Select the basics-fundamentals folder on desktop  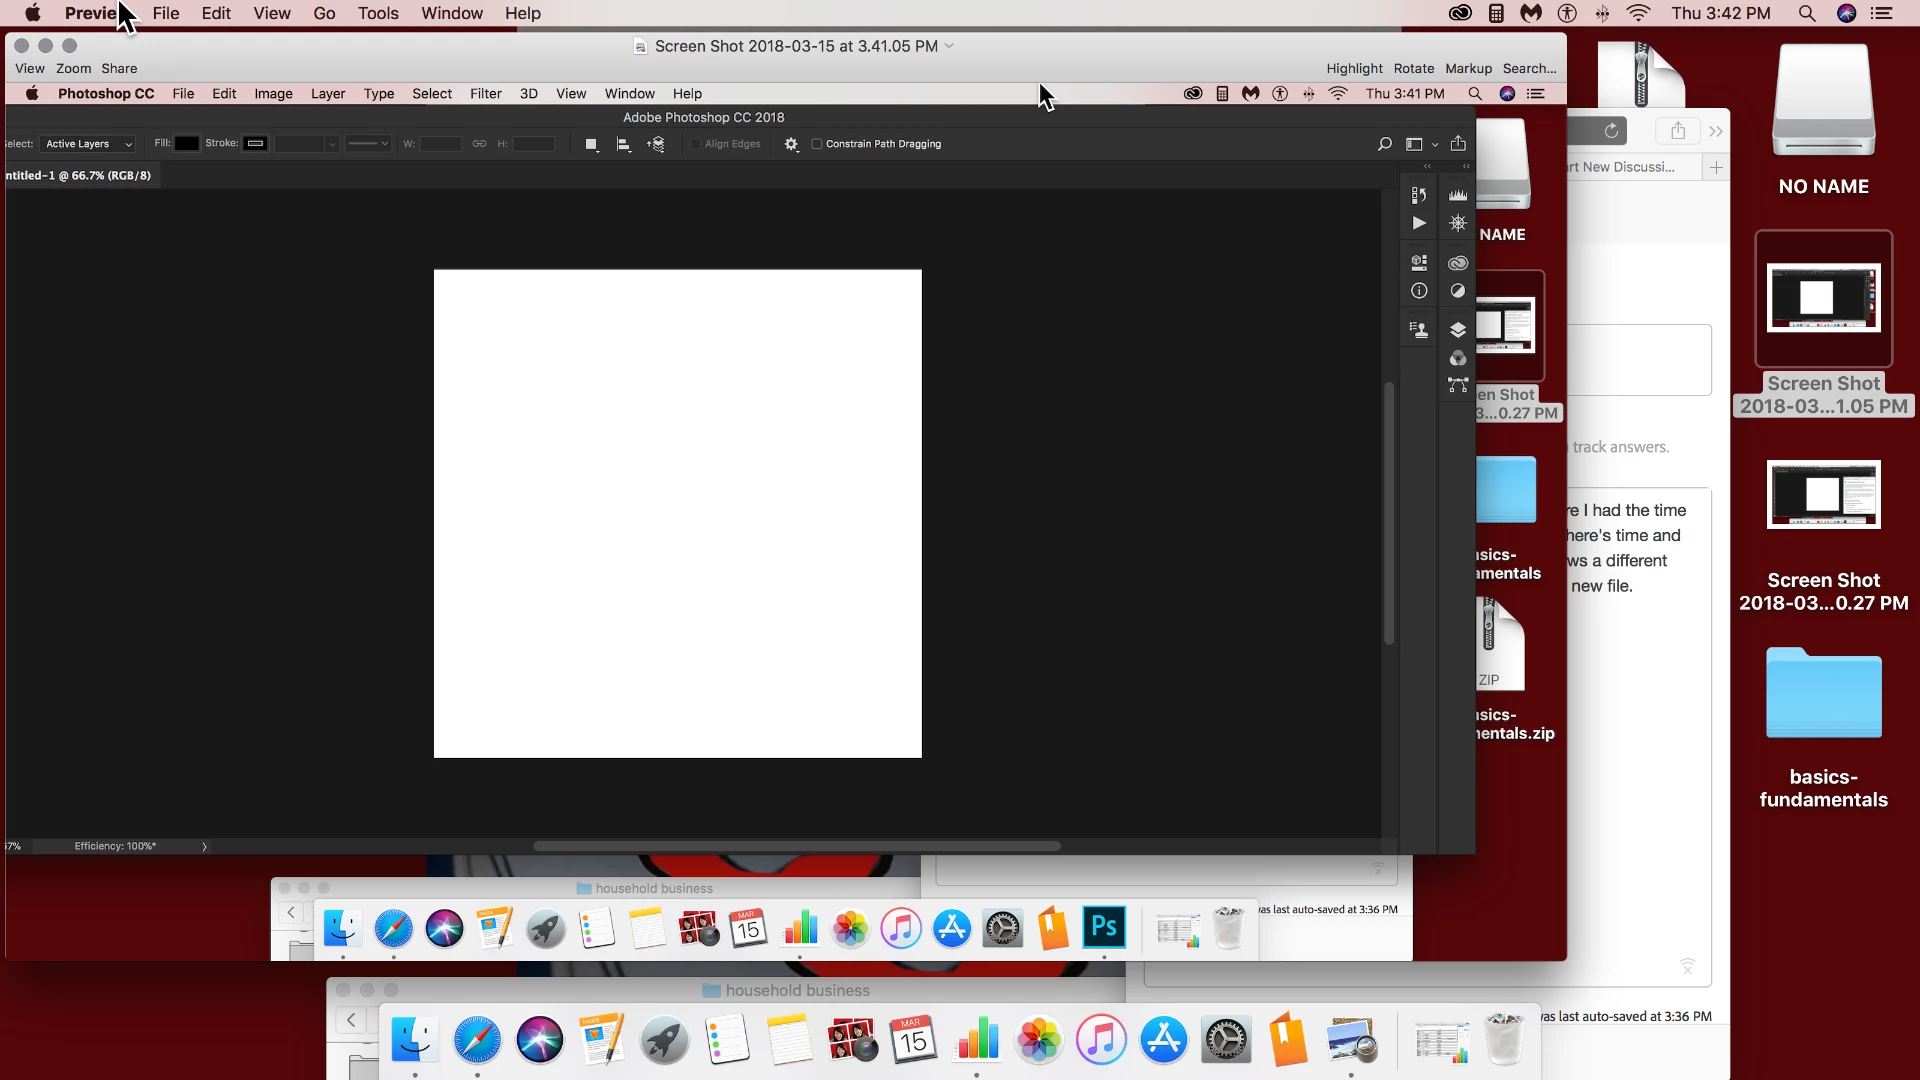pos(1823,694)
